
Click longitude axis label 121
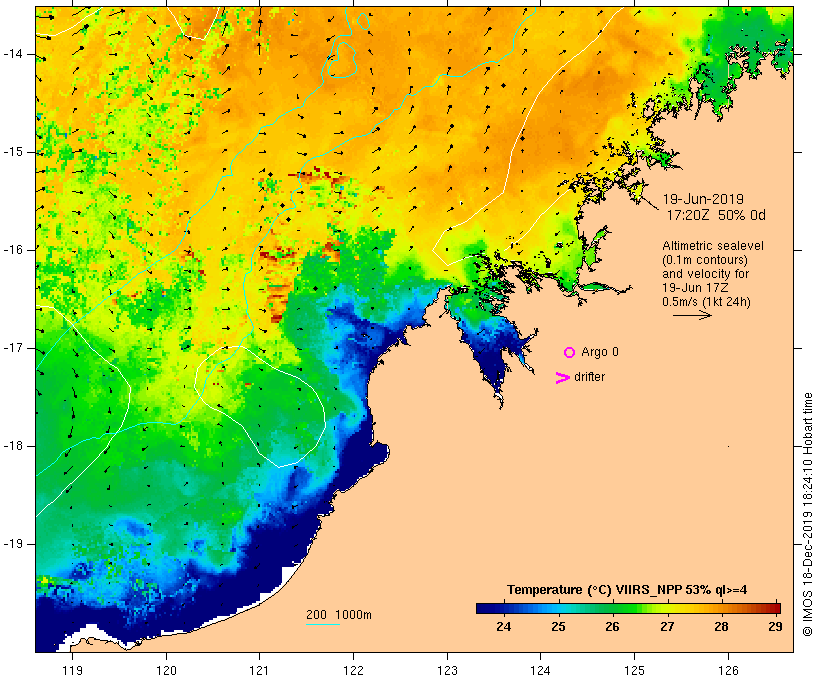pos(259,671)
